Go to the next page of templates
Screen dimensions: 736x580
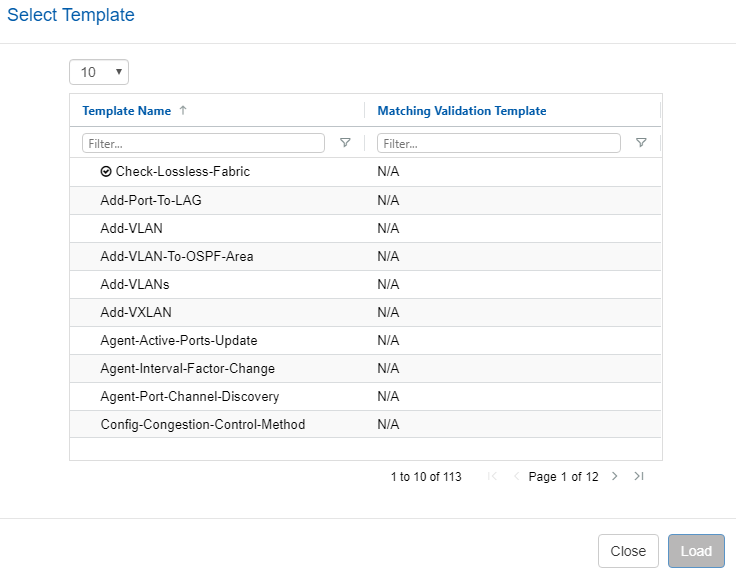tap(615, 477)
